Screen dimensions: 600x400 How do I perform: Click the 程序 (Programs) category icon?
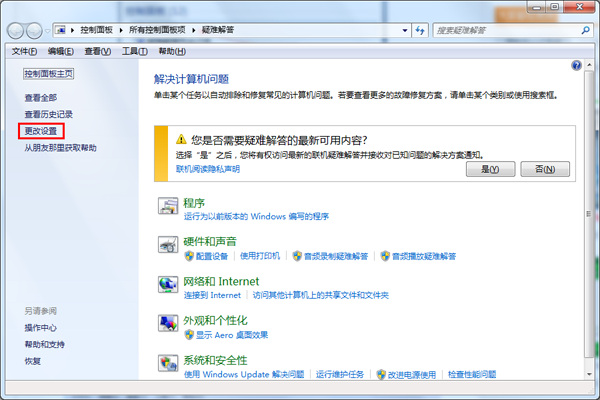[167, 207]
